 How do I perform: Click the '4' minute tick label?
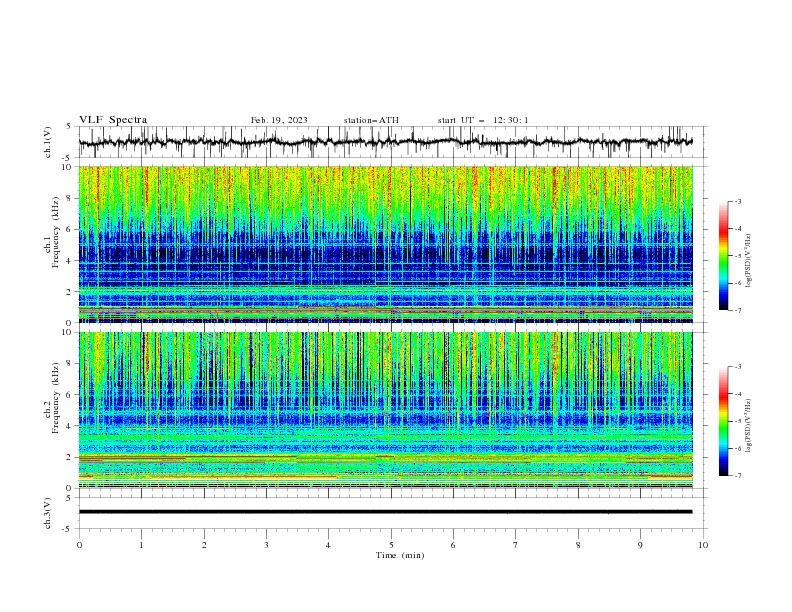(329, 545)
